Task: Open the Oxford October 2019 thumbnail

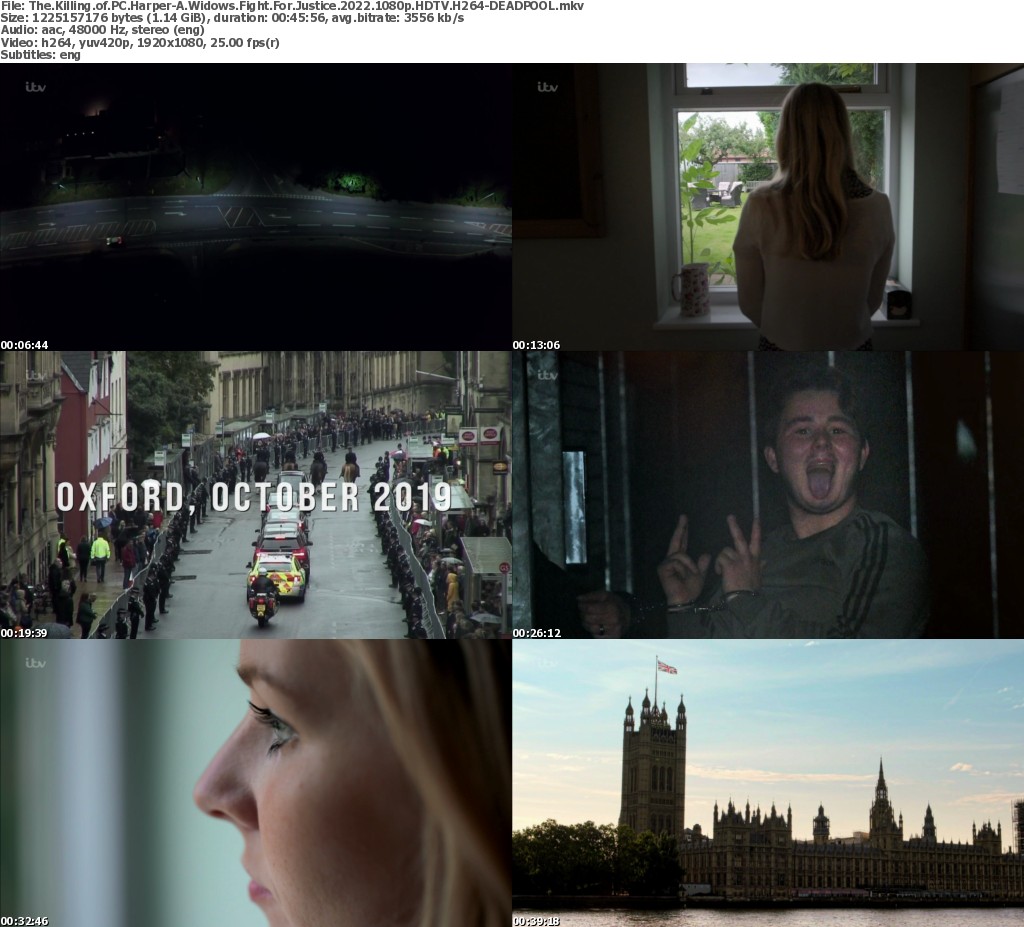Action: click(x=256, y=495)
